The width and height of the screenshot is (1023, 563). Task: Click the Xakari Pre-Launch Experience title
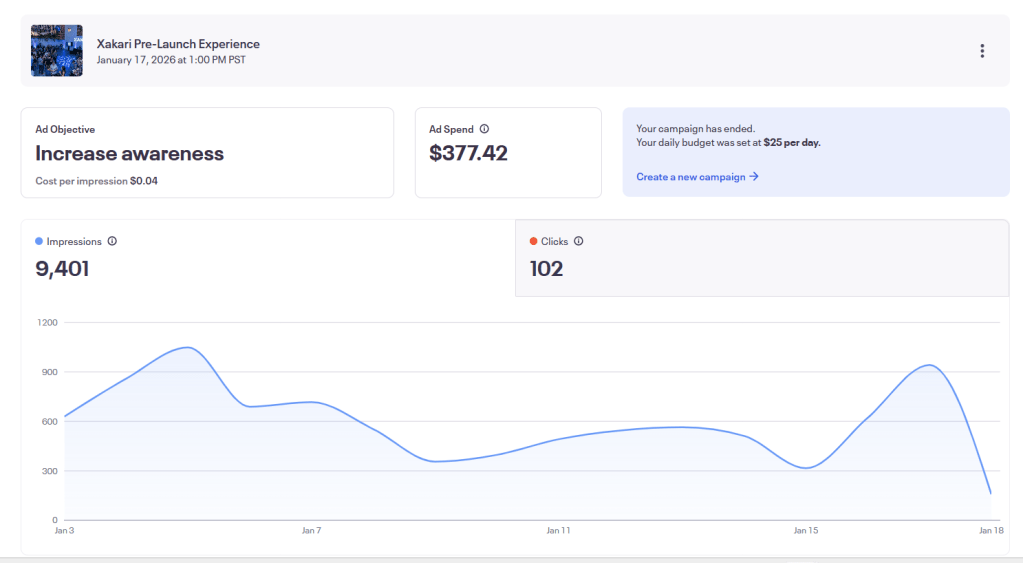coord(178,44)
